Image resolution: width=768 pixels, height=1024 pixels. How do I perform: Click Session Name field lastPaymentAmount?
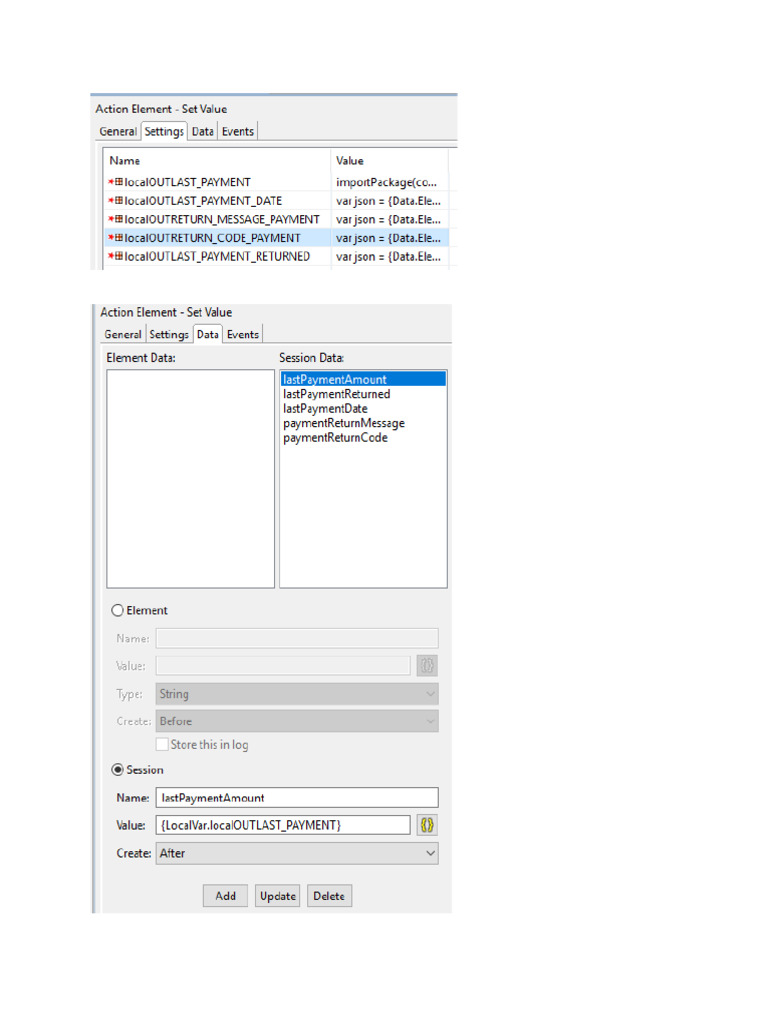(297, 797)
